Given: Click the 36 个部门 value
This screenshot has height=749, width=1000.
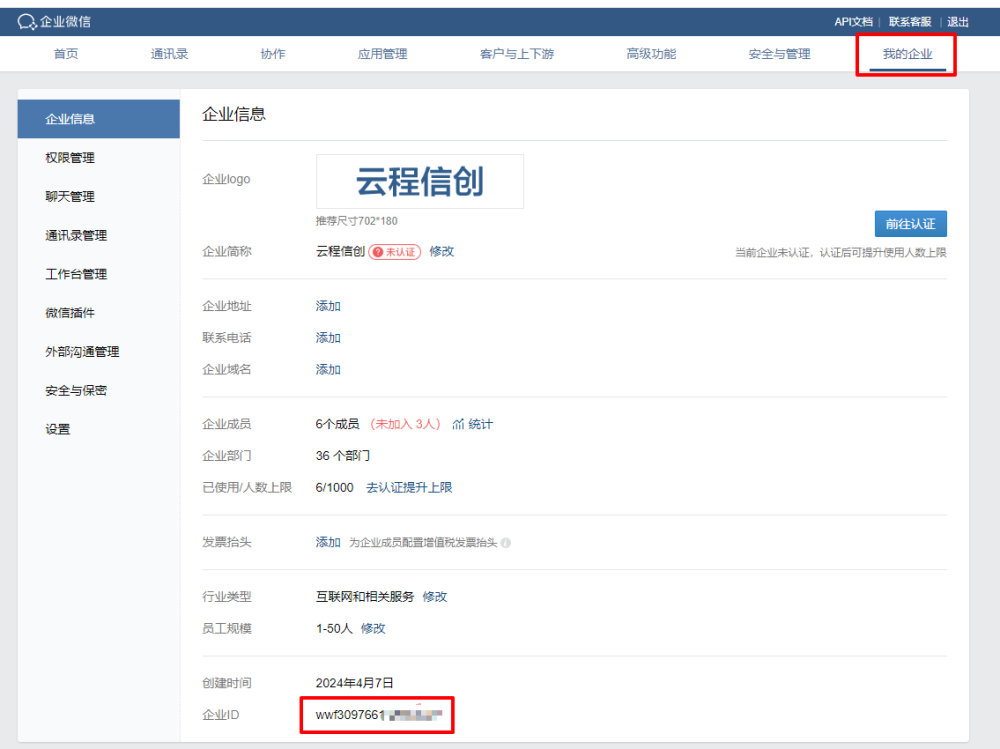Looking at the screenshot, I should [x=342, y=456].
